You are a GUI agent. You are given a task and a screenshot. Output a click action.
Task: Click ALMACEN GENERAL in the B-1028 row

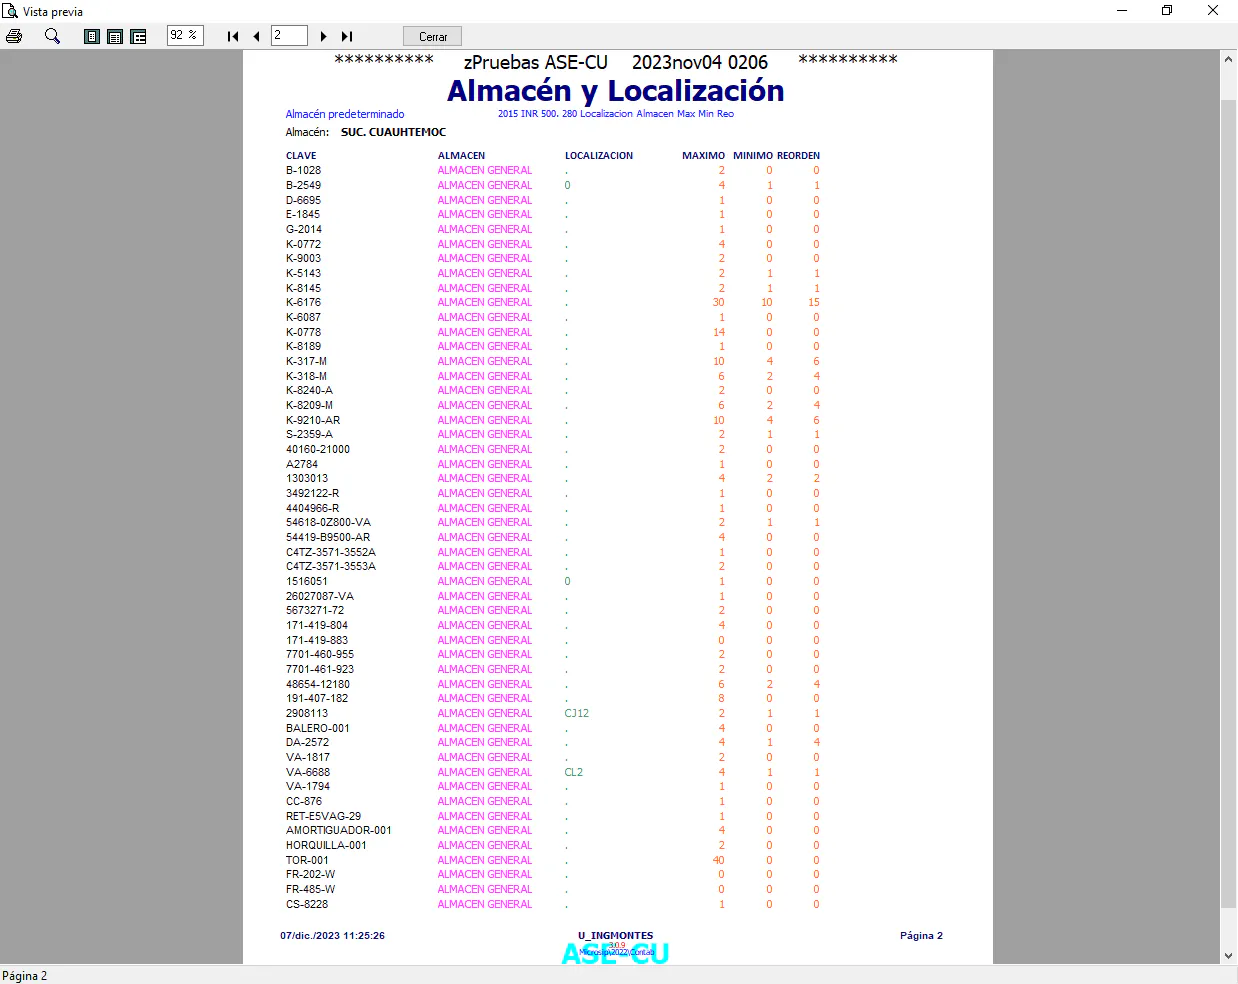485,171
